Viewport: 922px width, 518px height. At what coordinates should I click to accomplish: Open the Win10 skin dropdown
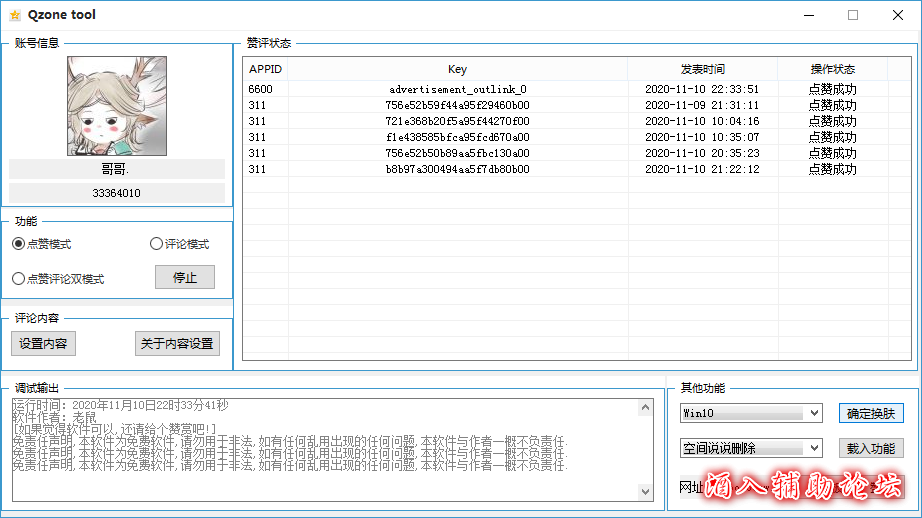click(x=813, y=413)
